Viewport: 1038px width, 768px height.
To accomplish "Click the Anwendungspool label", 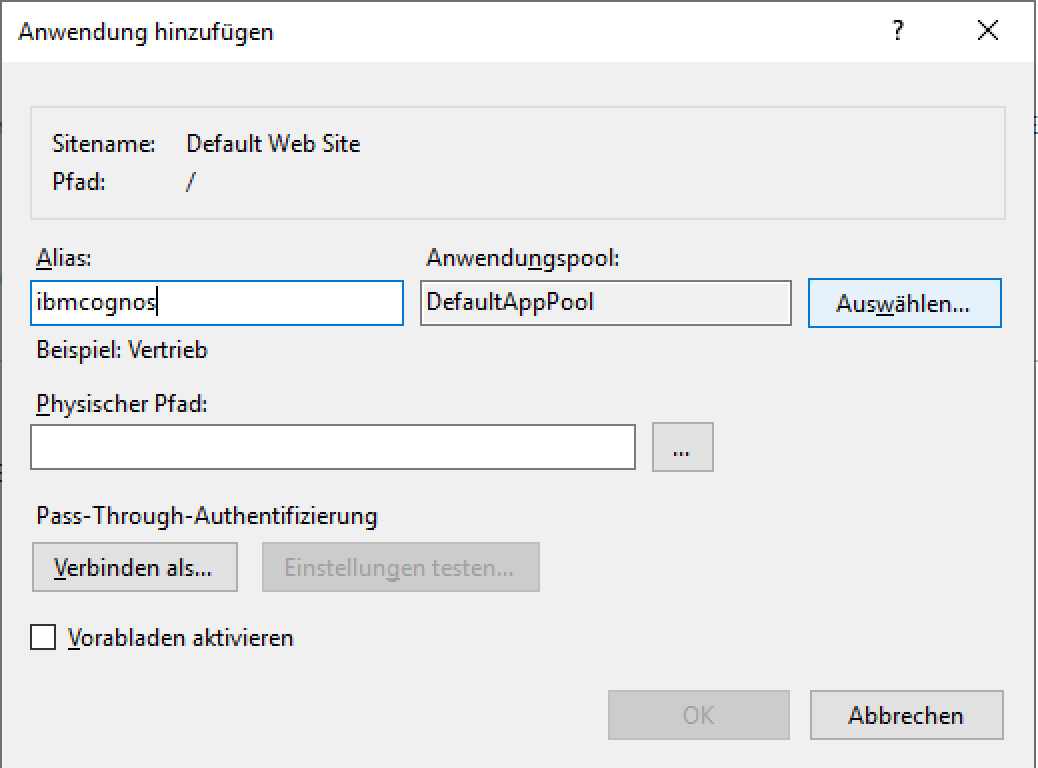I will pos(523,258).
